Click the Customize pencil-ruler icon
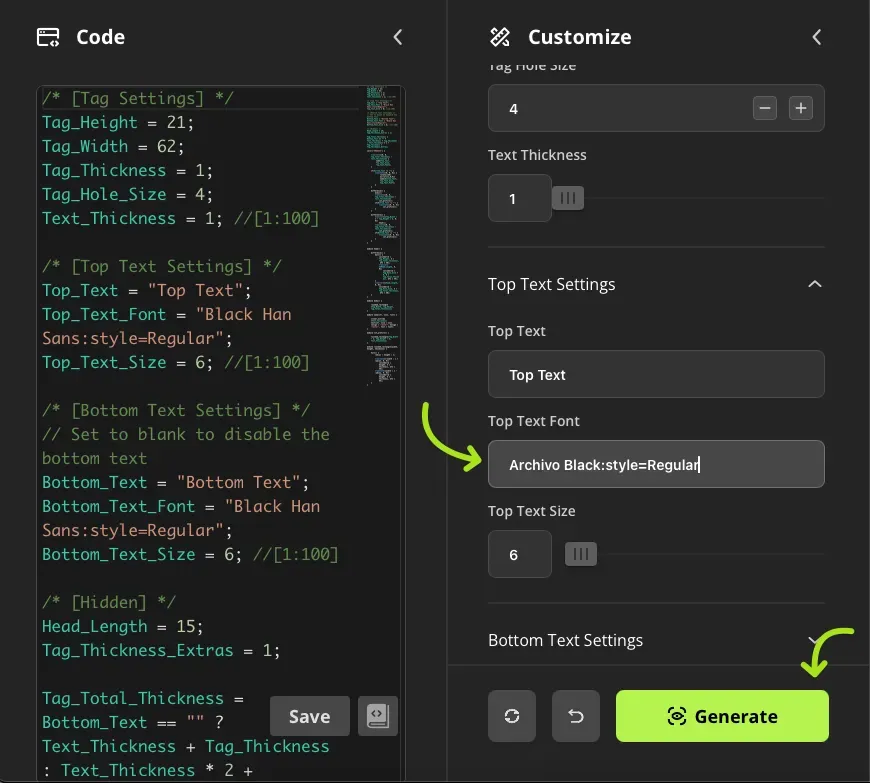The width and height of the screenshot is (870, 783). pos(500,37)
